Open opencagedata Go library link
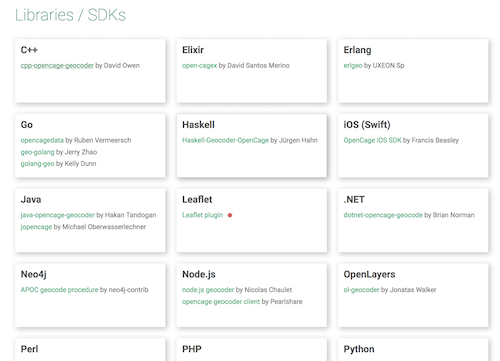Viewport: 500px width, 361px height. 42,140
